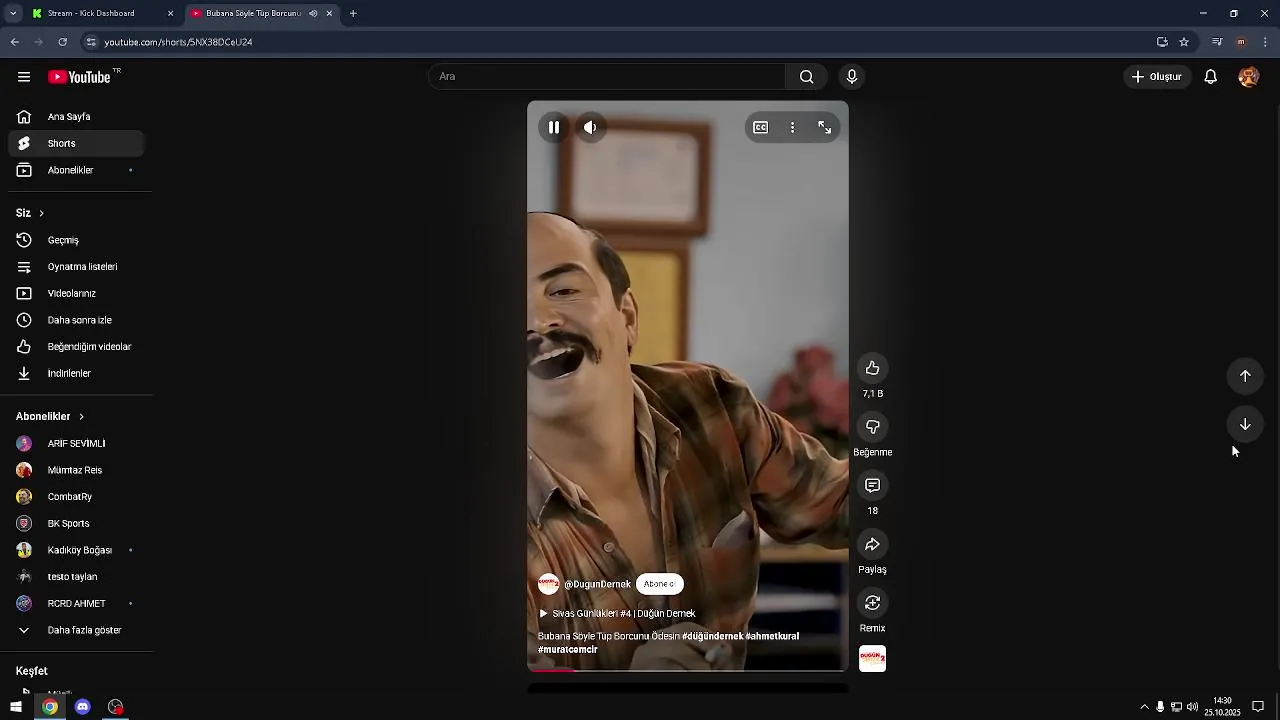Open the account avatar menu
This screenshot has width=1280, height=720.
pyautogui.click(x=1248, y=77)
